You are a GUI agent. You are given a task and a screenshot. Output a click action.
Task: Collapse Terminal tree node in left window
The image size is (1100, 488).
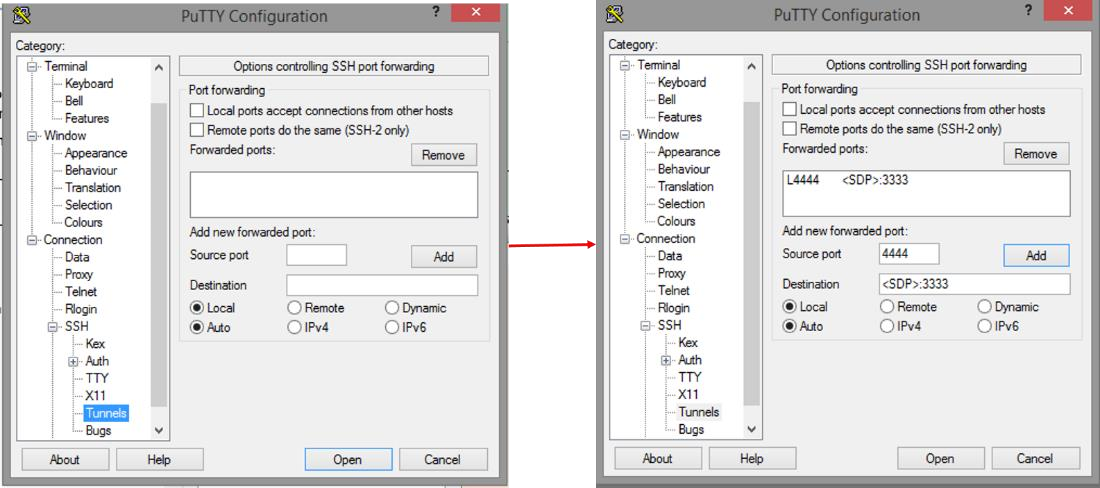click(32, 67)
